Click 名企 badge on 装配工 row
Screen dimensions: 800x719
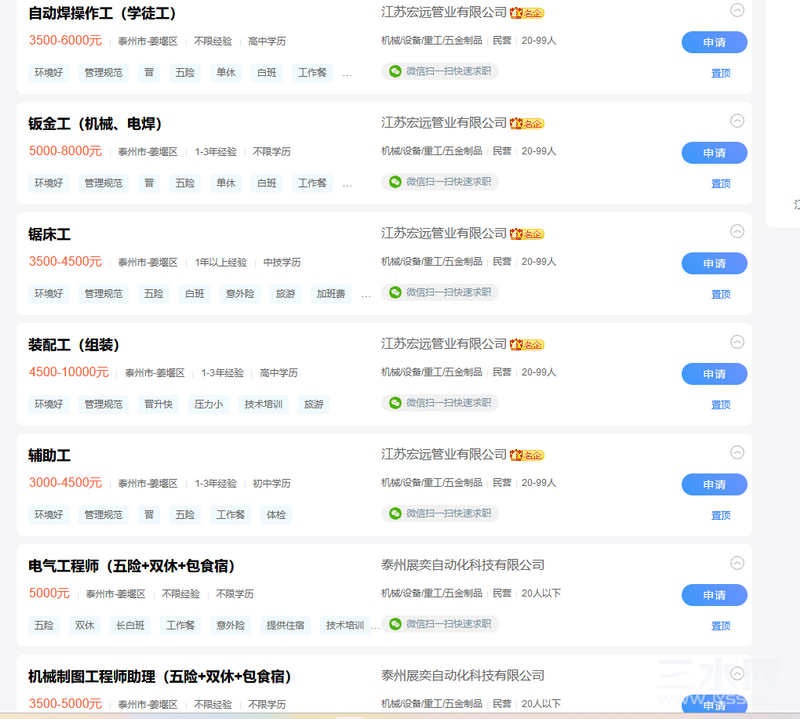tap(527, 344)
